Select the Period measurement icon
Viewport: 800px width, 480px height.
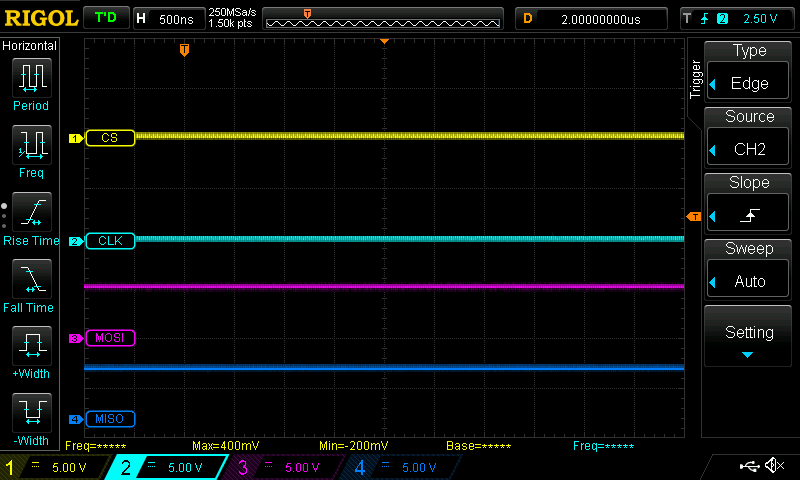point(32,78)
